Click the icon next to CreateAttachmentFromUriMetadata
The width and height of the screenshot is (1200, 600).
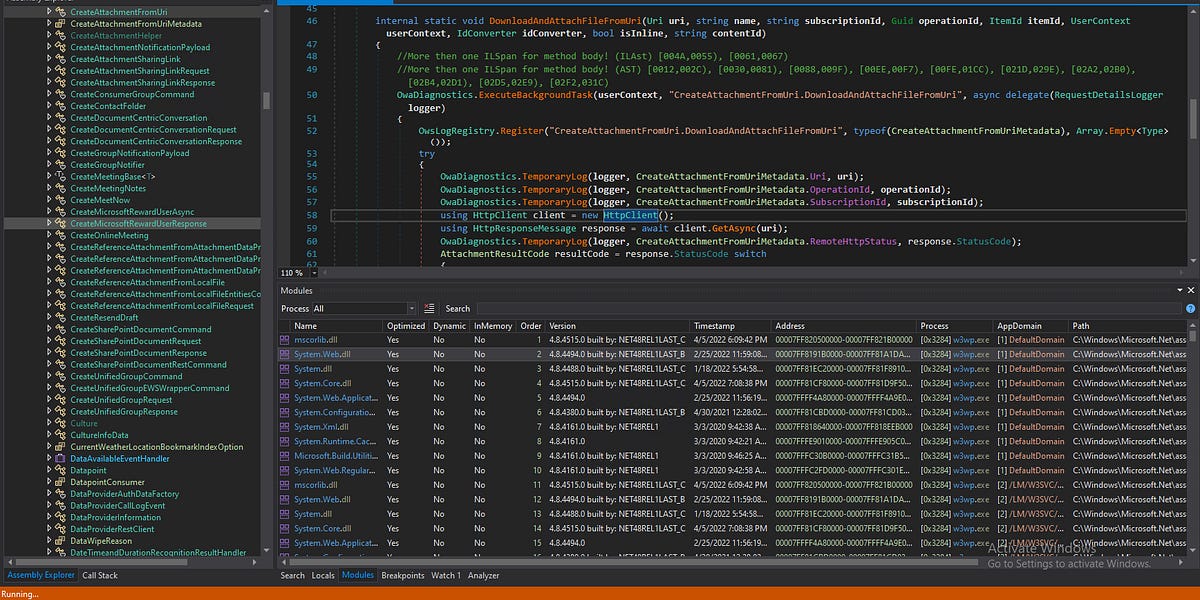tap(62, 24)
